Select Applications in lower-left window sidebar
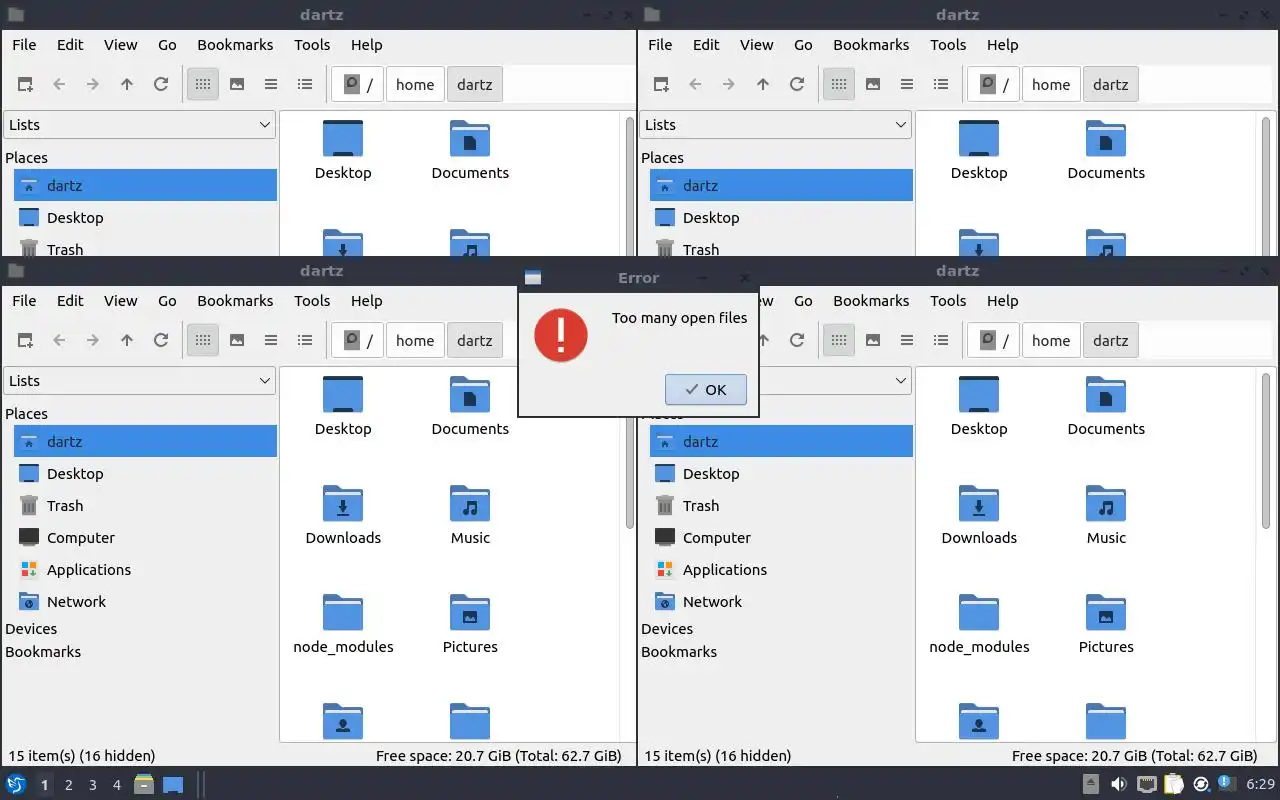 [145, 570]
